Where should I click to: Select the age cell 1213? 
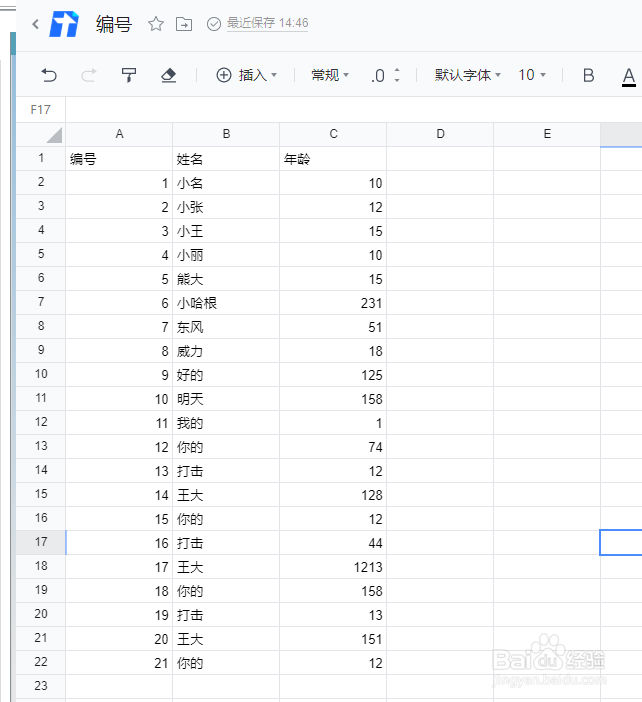(x=333, y=567)
